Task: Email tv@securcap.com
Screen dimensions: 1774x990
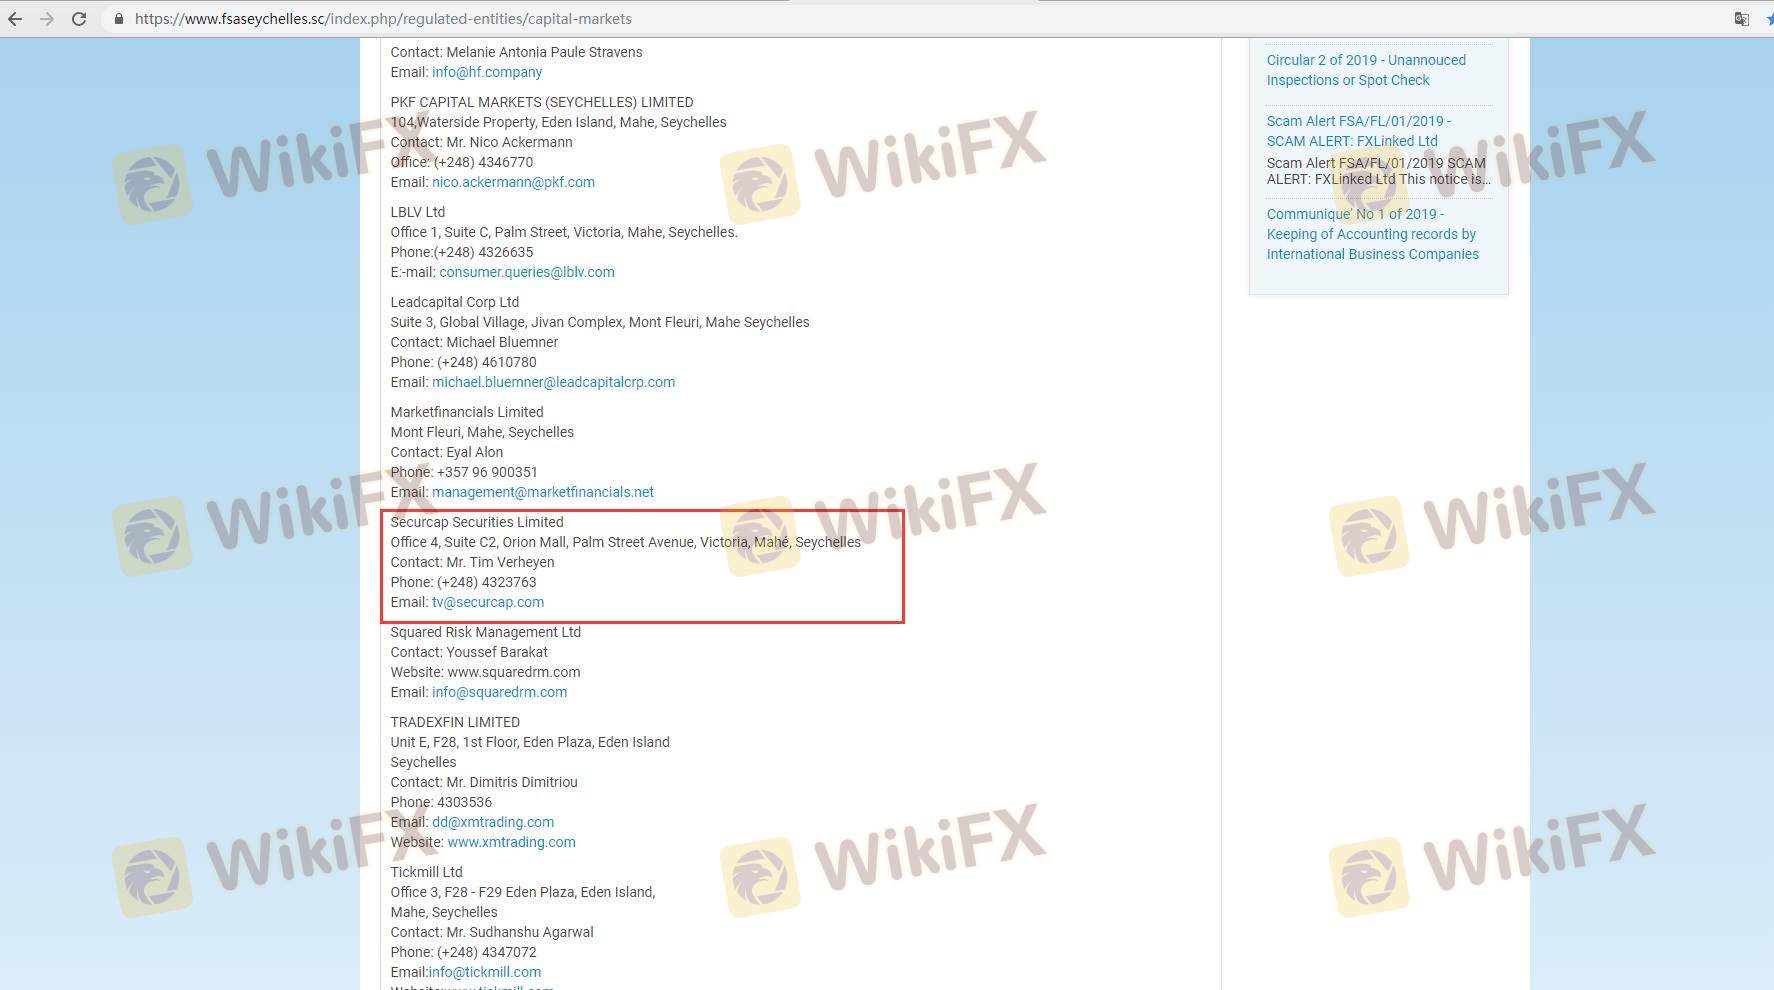Action: point(488,602)
